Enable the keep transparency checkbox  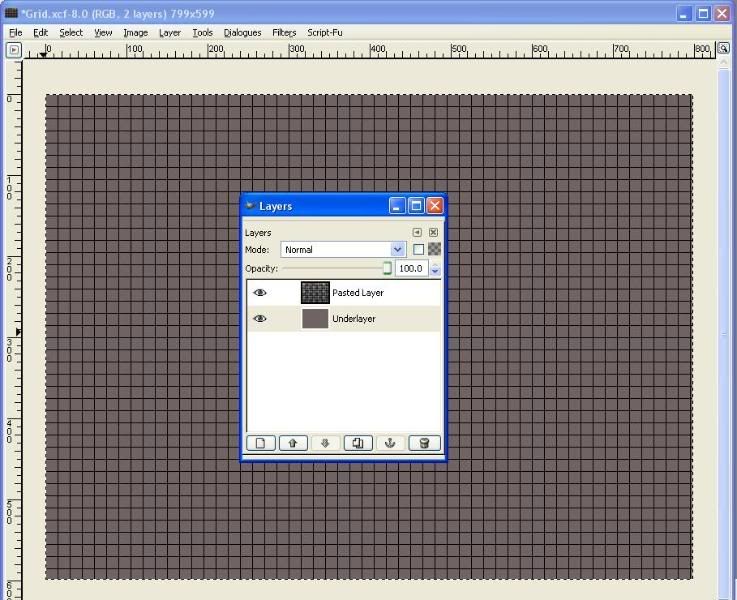point(418,249)
